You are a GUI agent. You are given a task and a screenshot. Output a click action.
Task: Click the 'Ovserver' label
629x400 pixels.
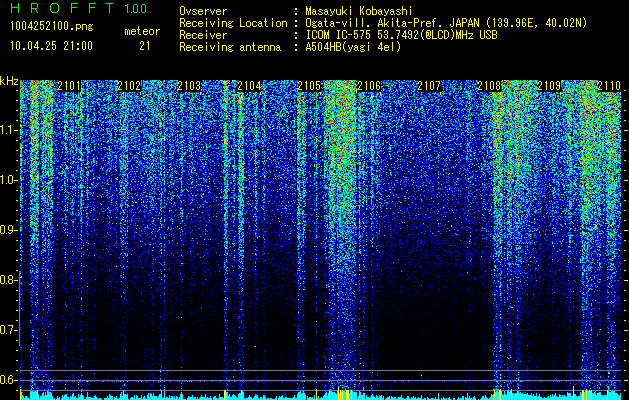click(x=203, y=12)
